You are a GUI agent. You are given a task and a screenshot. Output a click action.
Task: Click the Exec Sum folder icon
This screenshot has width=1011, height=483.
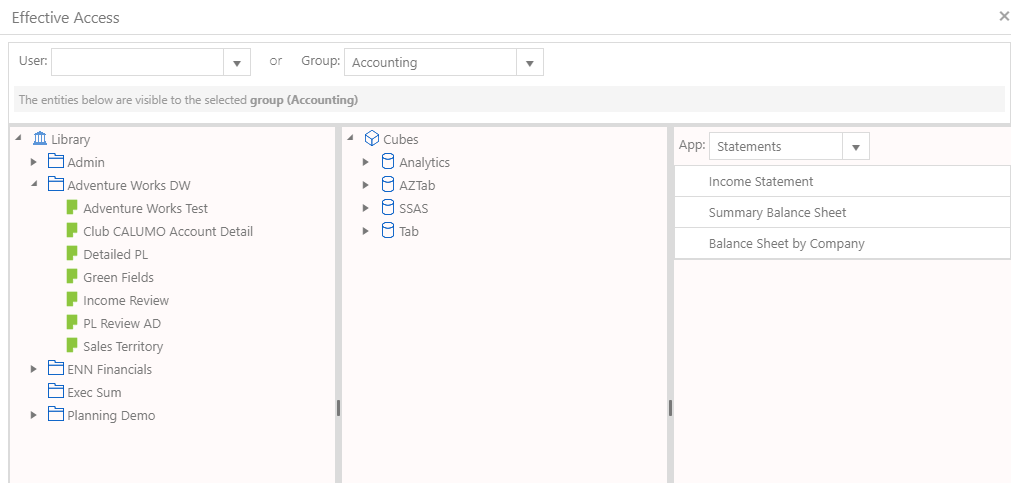click(x=56, y=392)
